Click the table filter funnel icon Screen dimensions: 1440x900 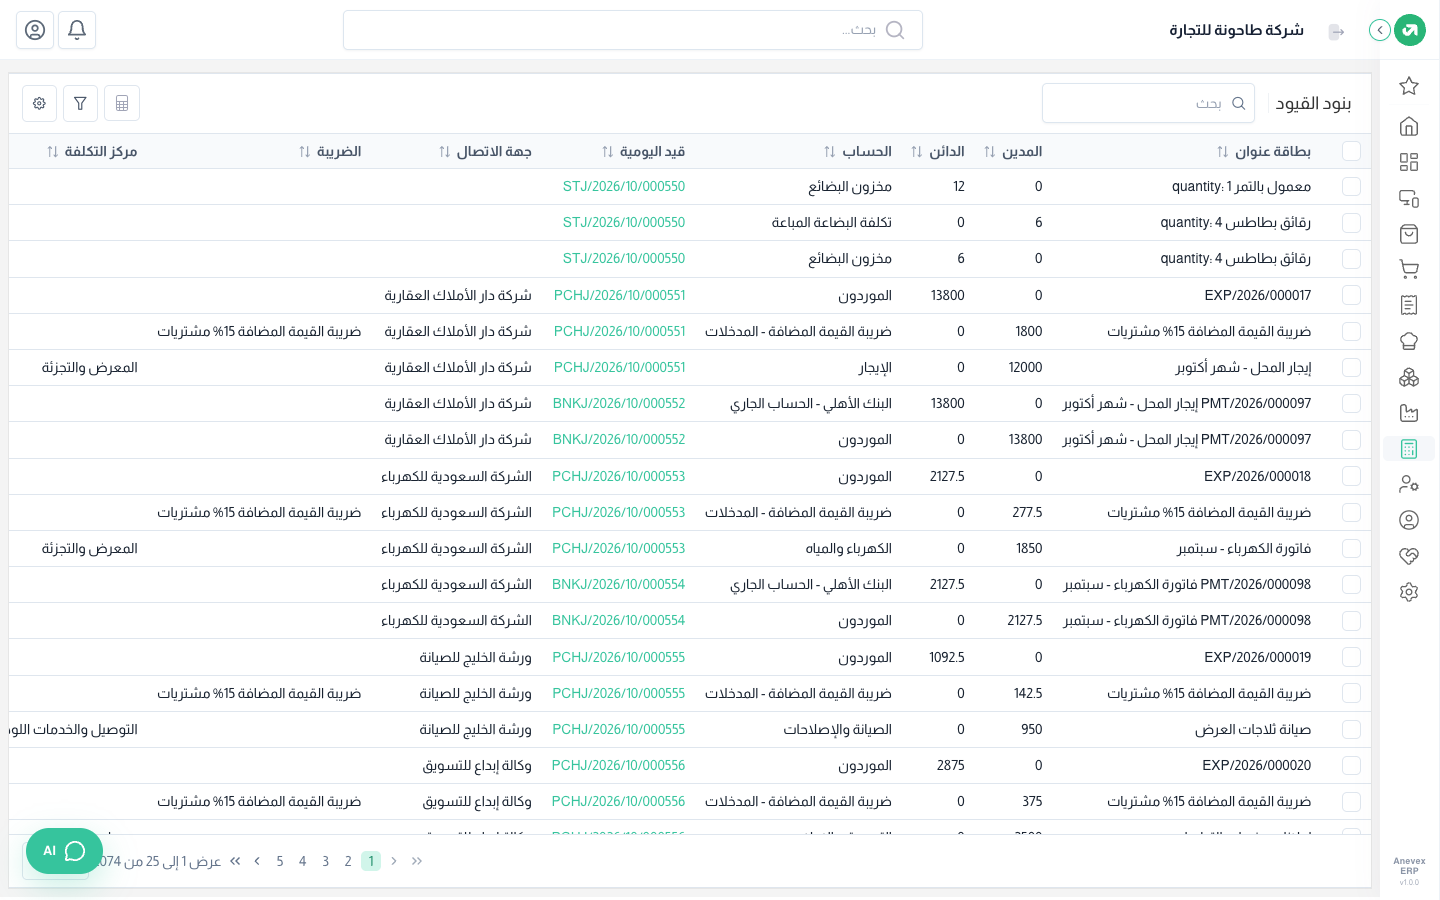pyautogui.click(x=80, y=103)
